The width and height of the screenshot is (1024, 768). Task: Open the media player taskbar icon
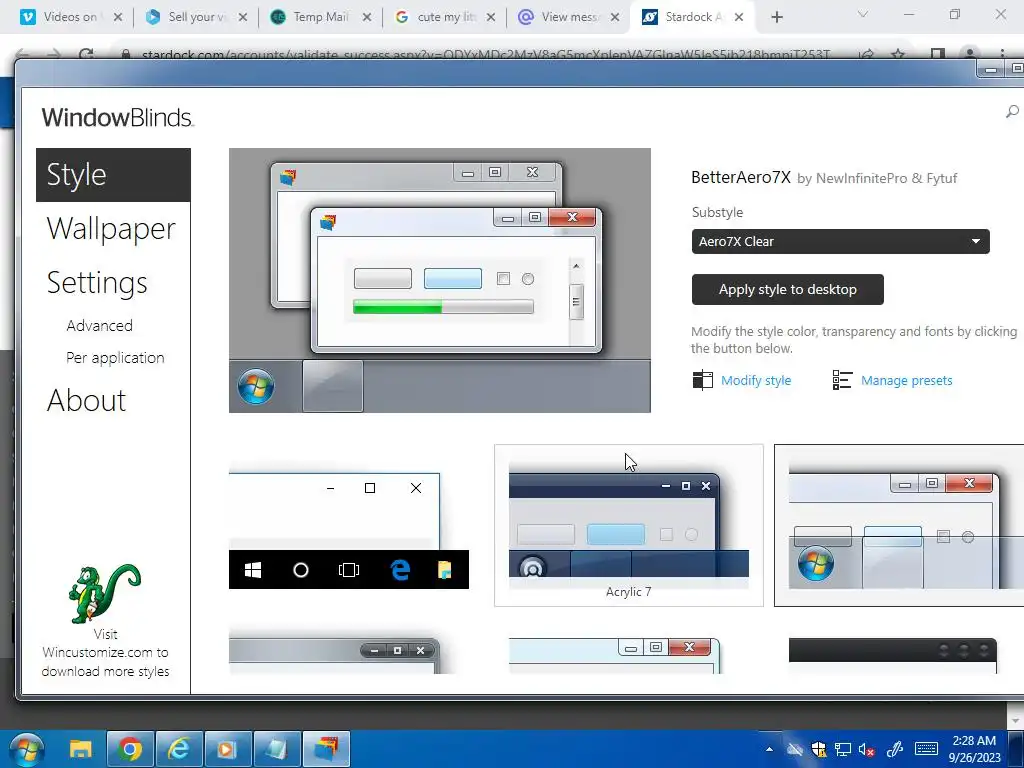[227, 749]
